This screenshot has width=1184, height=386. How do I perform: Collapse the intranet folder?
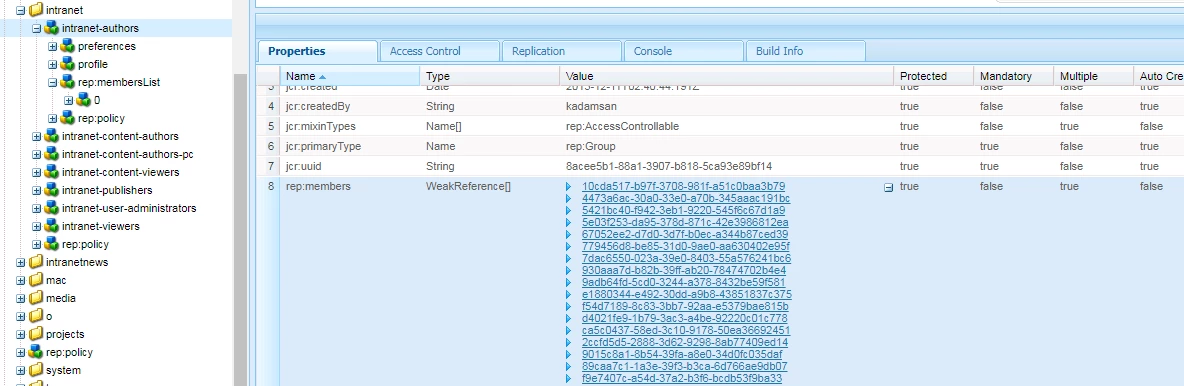20,11
